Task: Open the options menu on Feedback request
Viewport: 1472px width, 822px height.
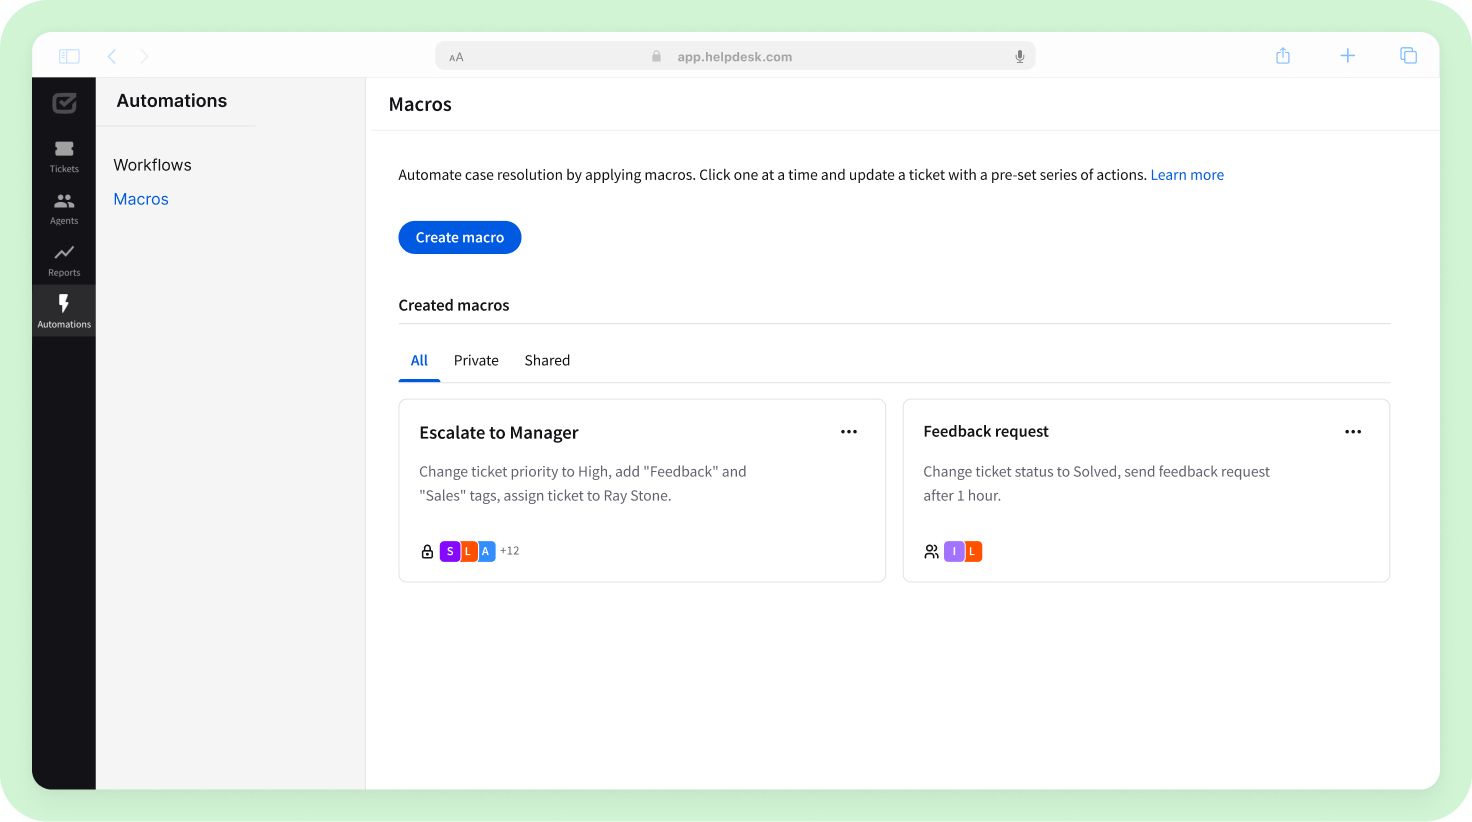Action: (1353, 431)
